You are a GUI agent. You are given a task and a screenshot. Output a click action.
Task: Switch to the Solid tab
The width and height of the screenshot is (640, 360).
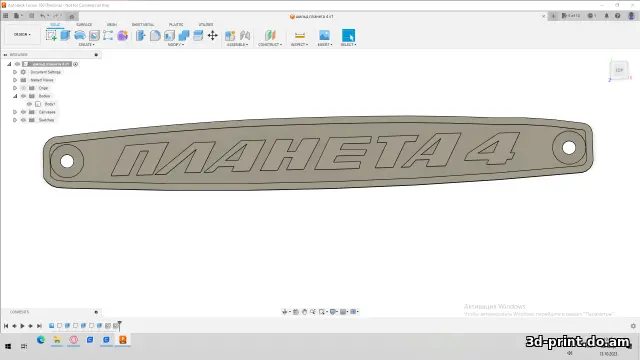click(x=55, y=24)
